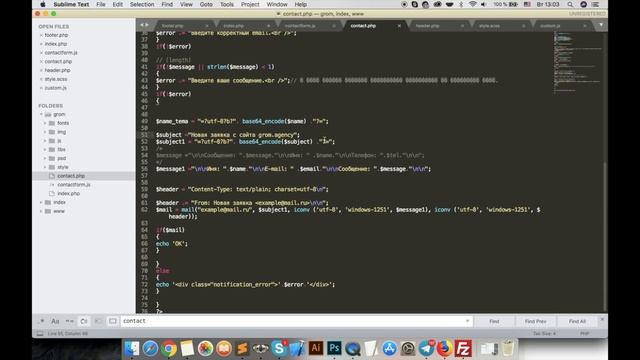This screenshot has width=640, height=360.
Task: Select index.php in the grom folder tree
Action: point(69,193)
